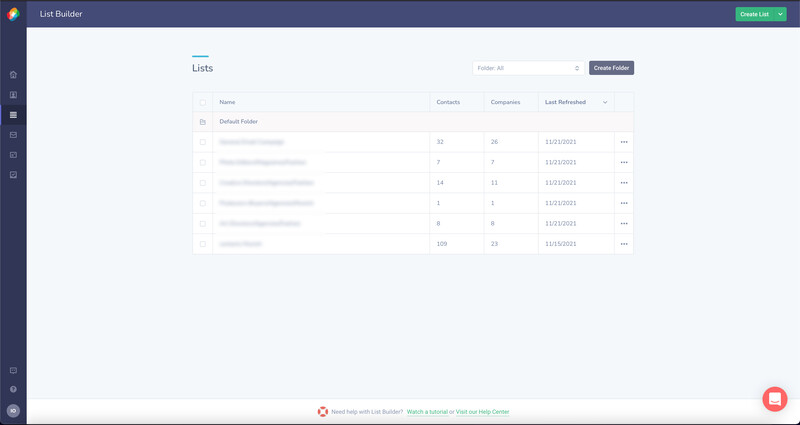
Task: Click the lifebuoy icon in footer
Action: click(x=322, y=412)
